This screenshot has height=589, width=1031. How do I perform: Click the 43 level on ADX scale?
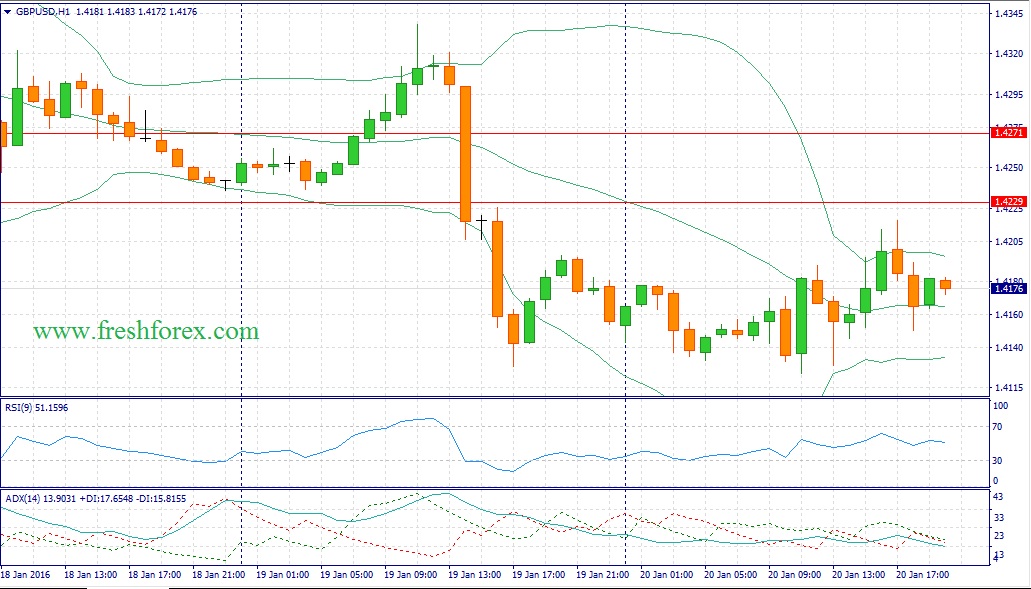[x=999, y=497]
